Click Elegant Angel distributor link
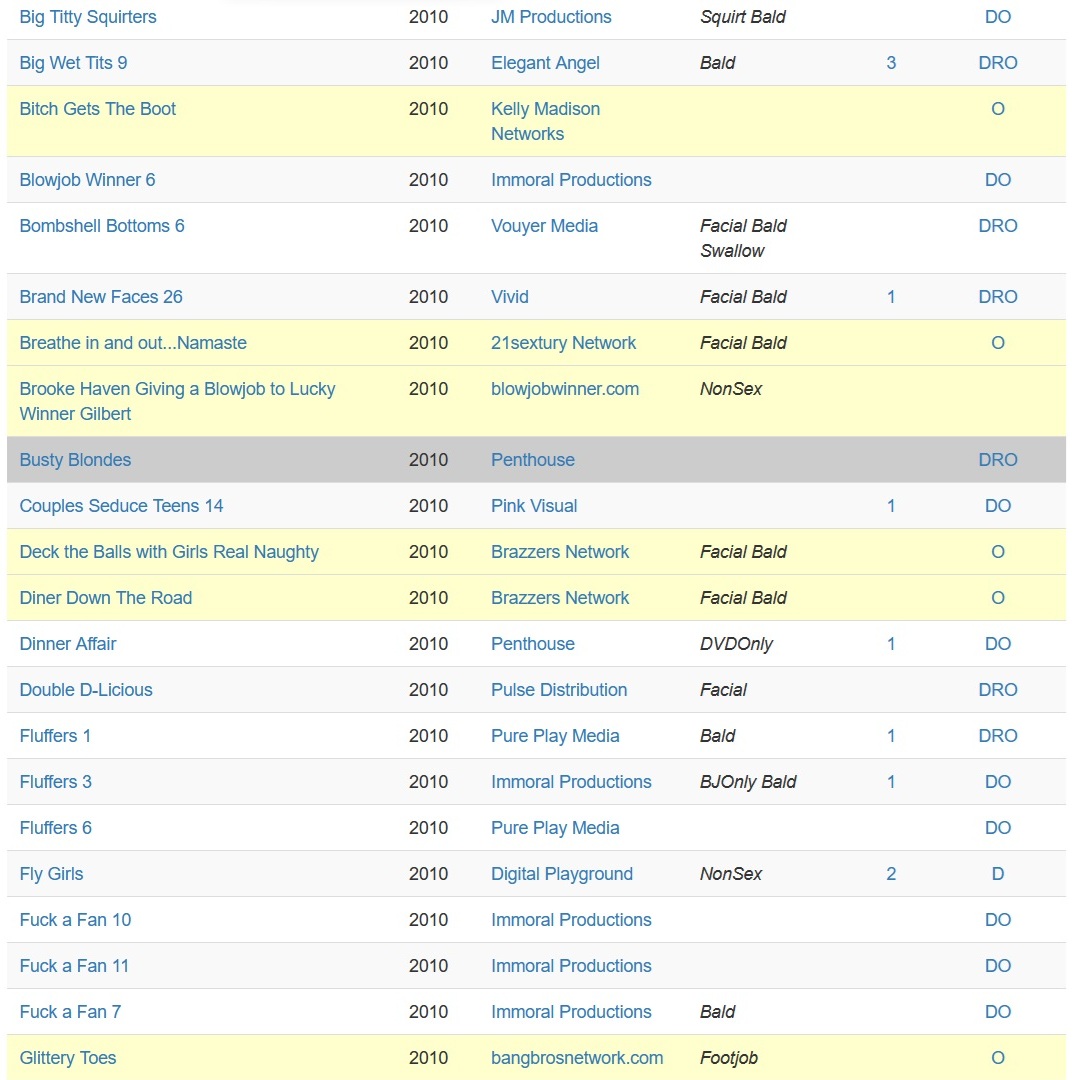1080x1080 pixels. coord(545,63)
